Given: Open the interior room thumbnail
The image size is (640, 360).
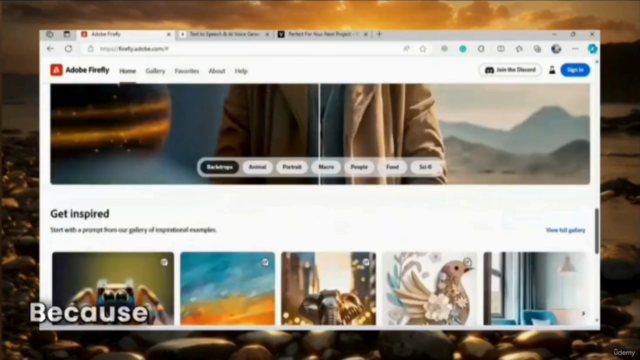Looking at the screenshot, I should tap(536, 289).
